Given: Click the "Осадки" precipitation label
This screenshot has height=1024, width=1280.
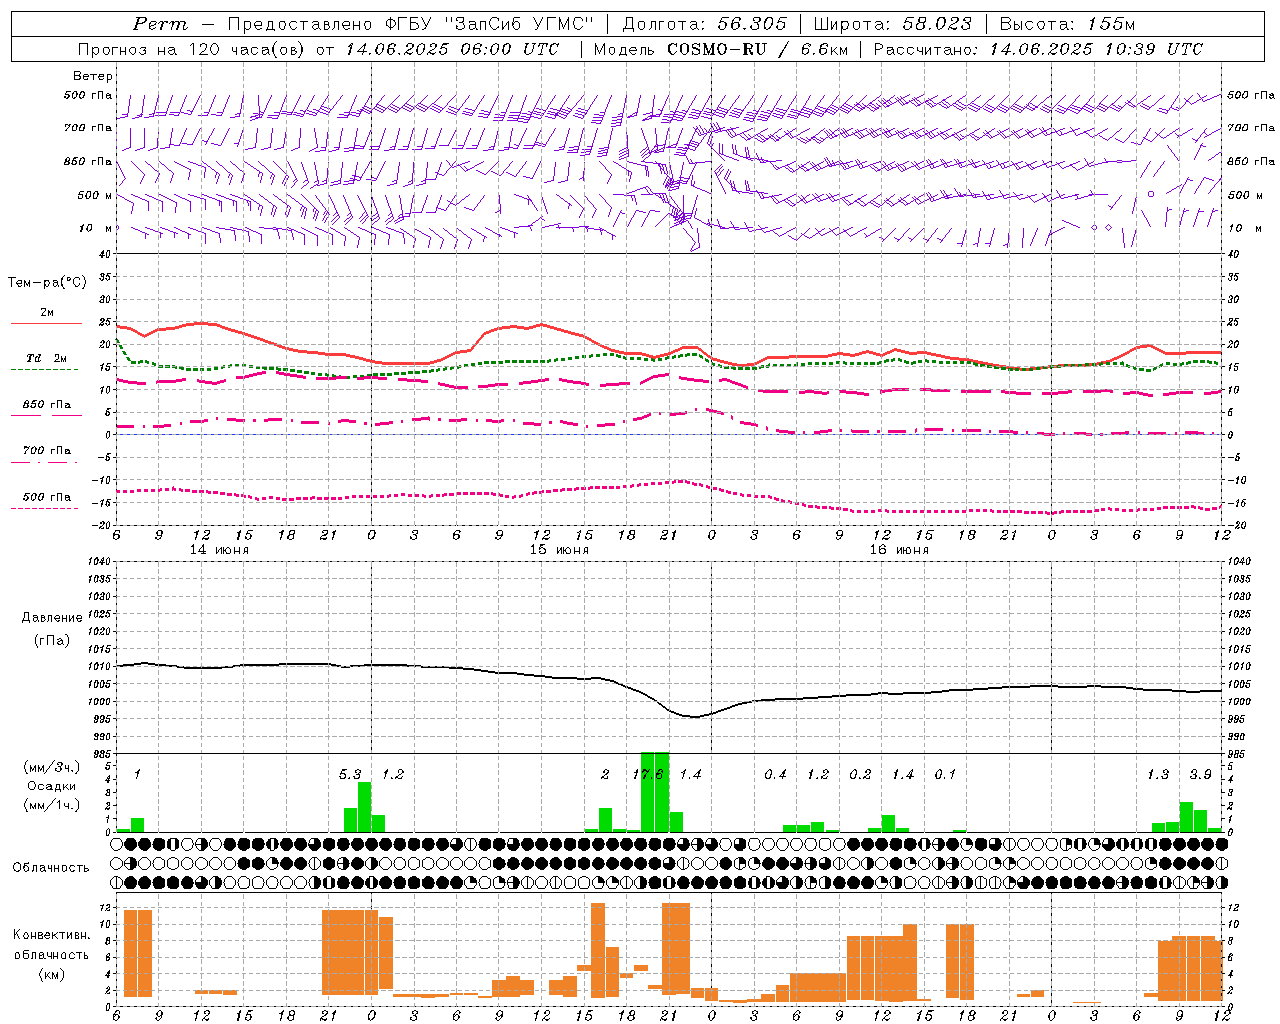Looking at the screenshot, I should click(x=51, y=786).
